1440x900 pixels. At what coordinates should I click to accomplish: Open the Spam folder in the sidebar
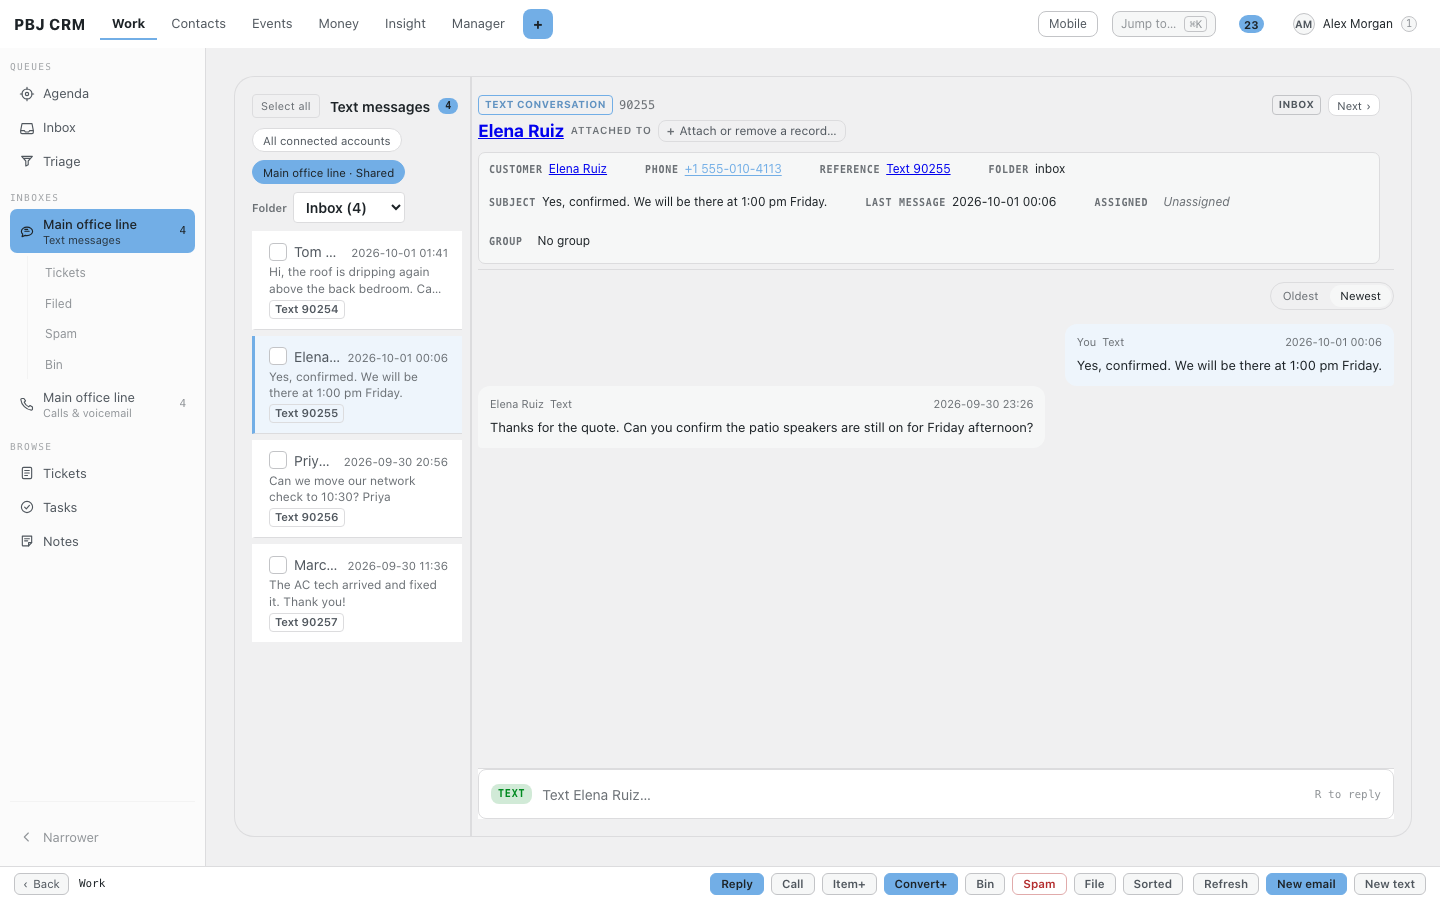coord(61,334)
